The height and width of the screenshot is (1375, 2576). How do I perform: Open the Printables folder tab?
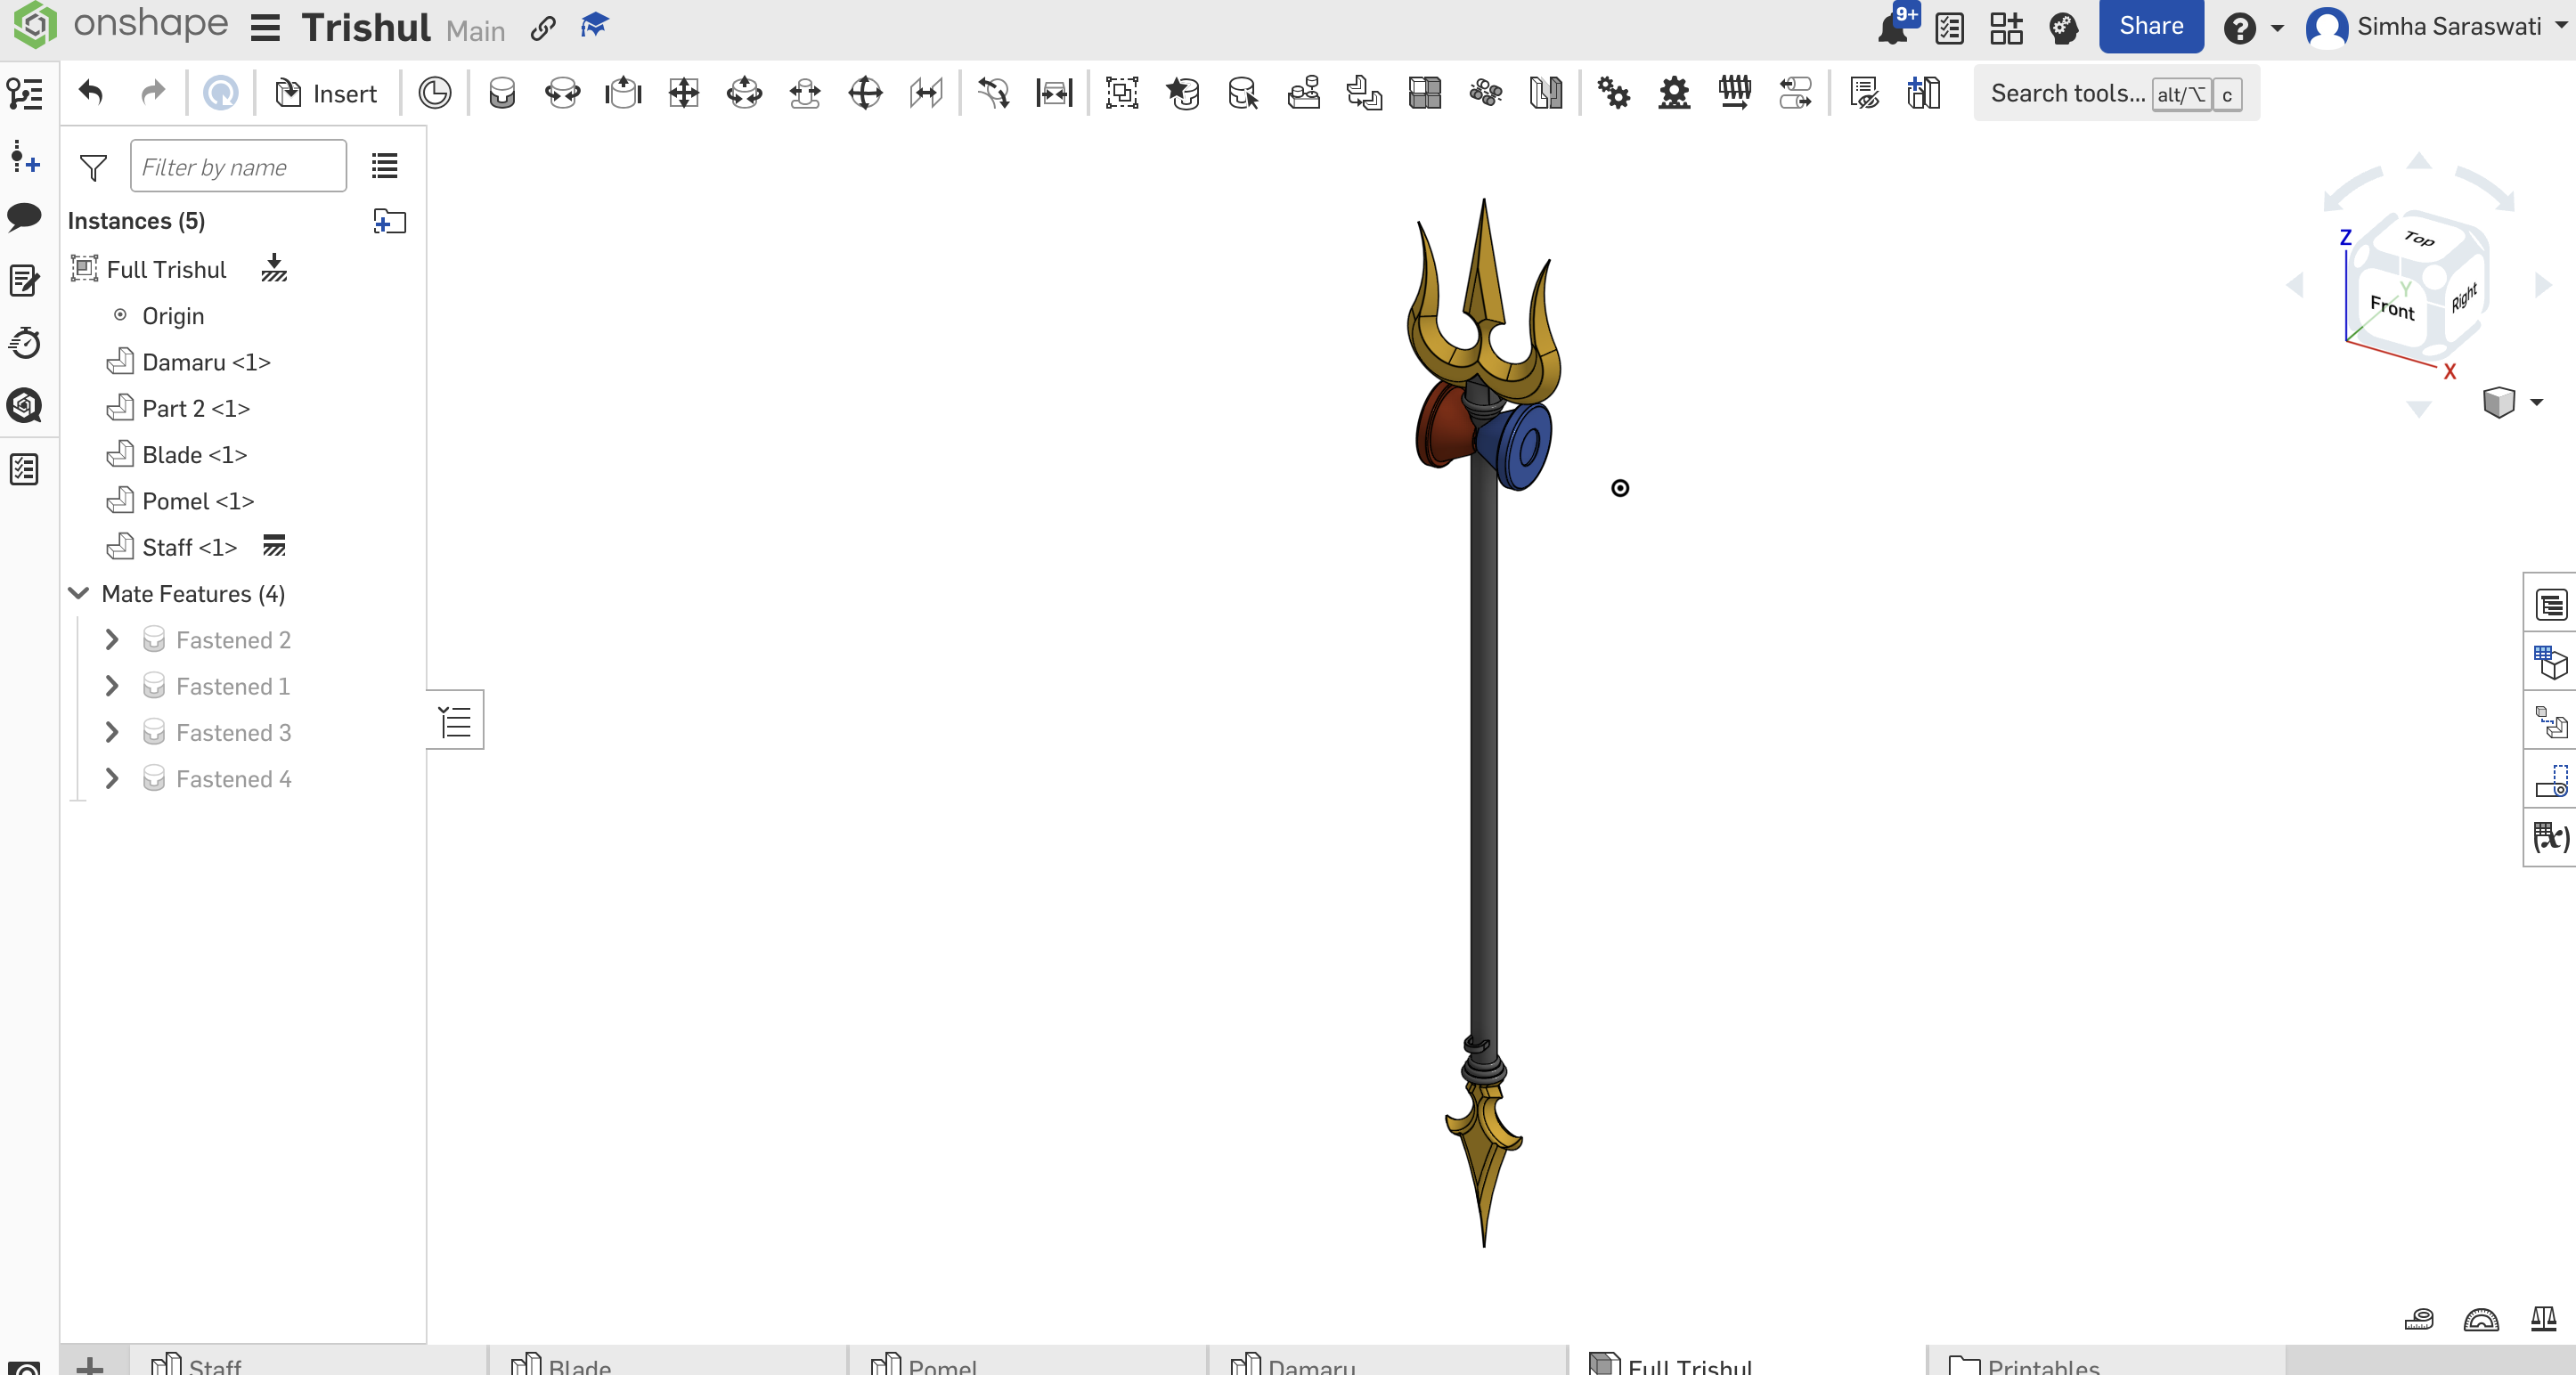click(x=2107, y=1361)
